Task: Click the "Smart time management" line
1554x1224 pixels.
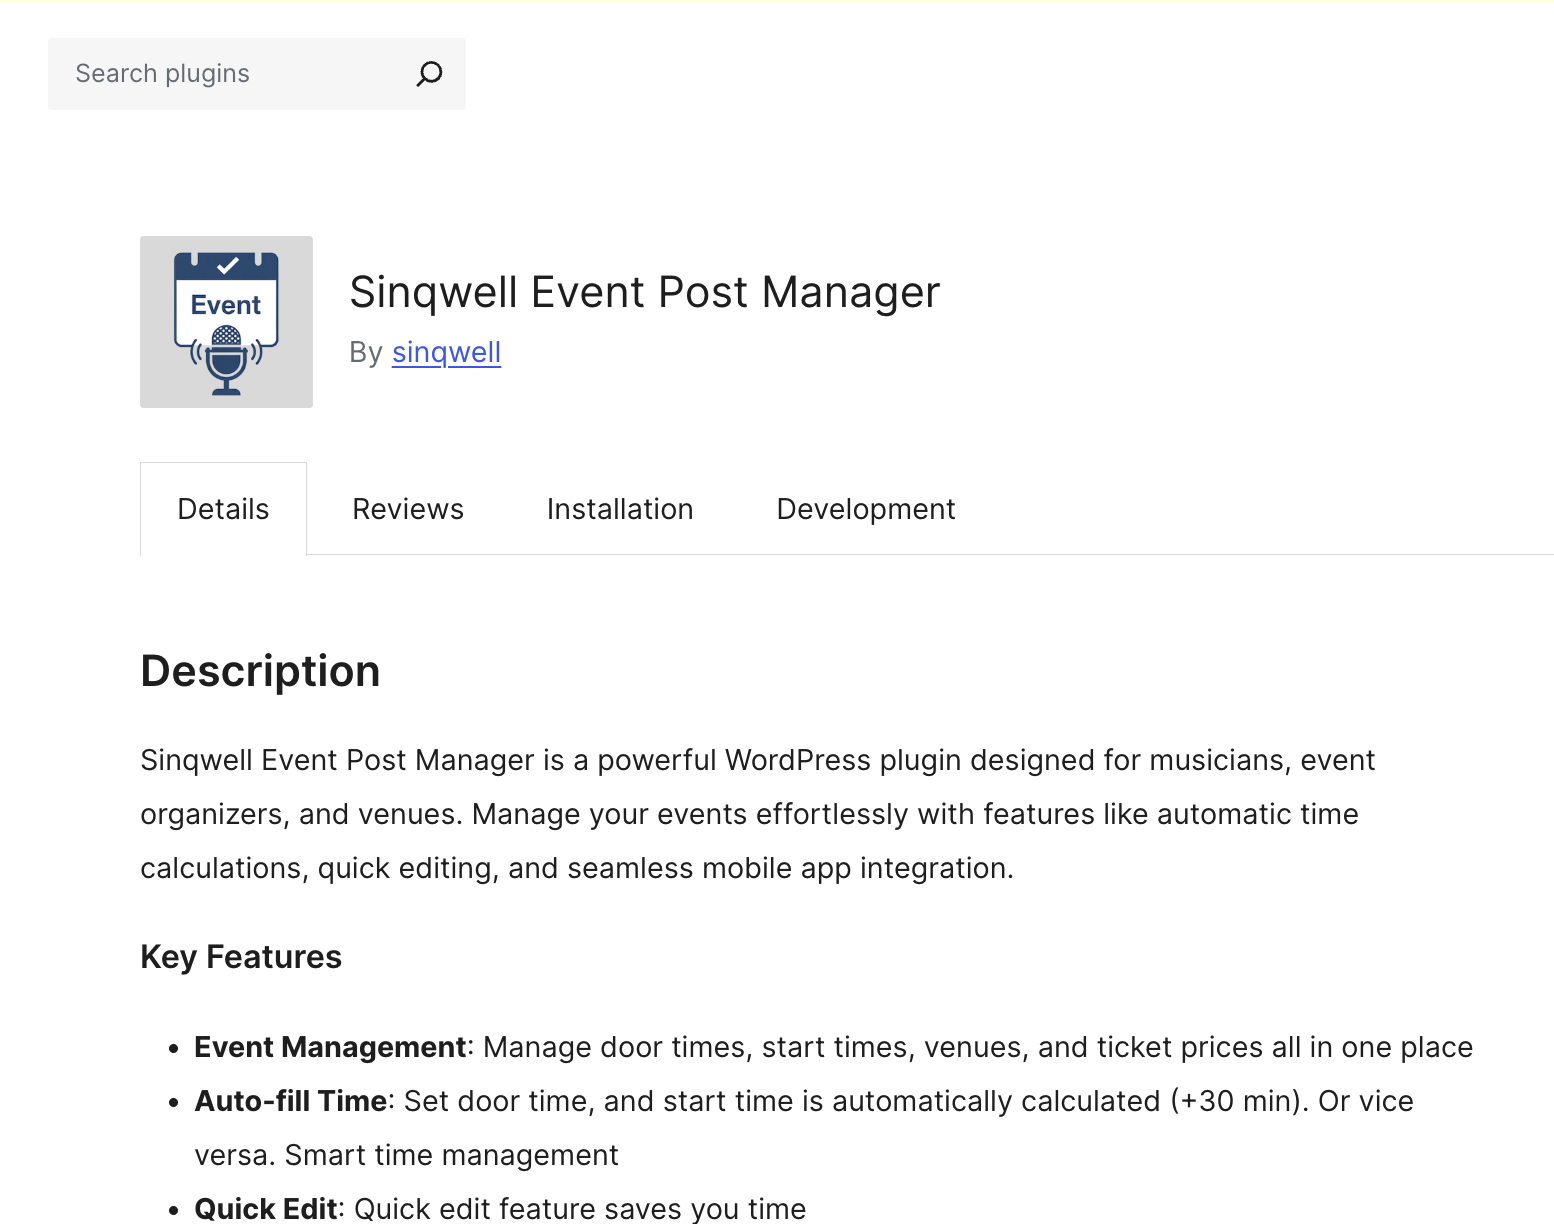Action: pyautogui.click(x=452, y=1155)
